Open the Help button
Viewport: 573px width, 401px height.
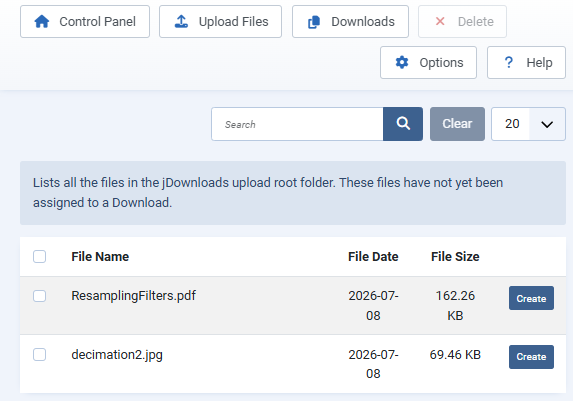[526, 63]
